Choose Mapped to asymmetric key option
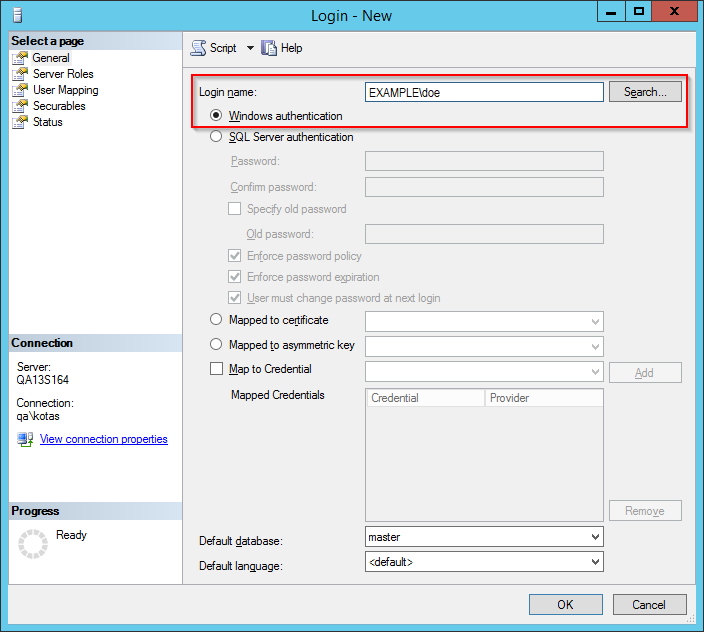The image size is (704, 632). pos(216,345)
